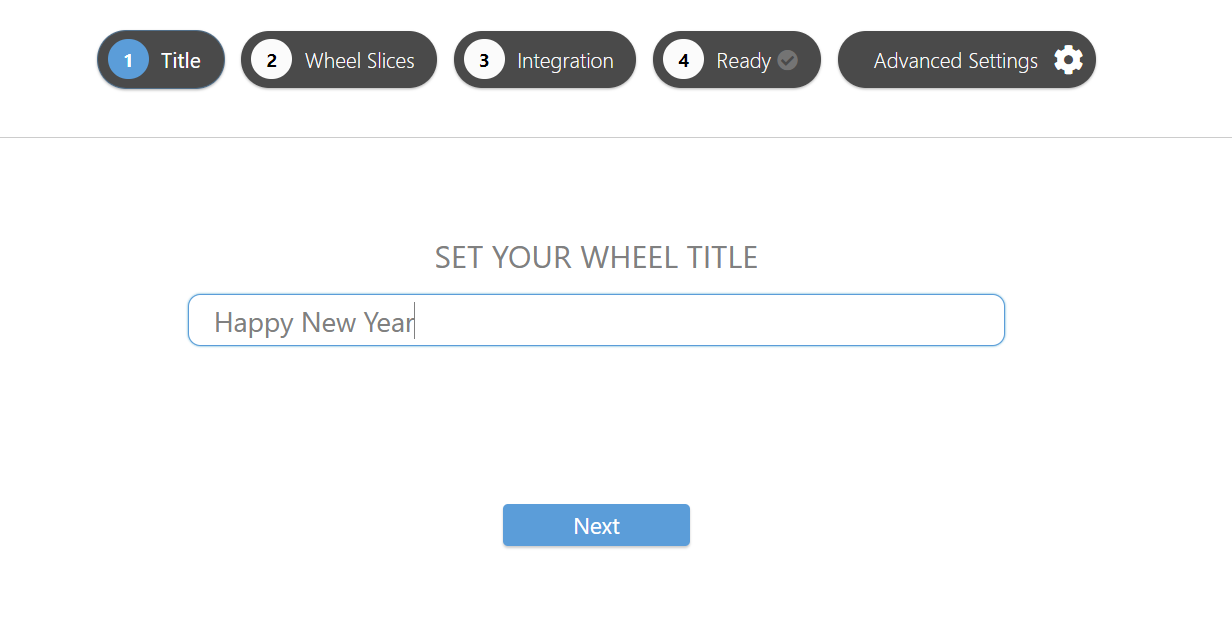Click the step 4 number circle
The width and height of the screenshot is (1232, 620).
(683, 60)
